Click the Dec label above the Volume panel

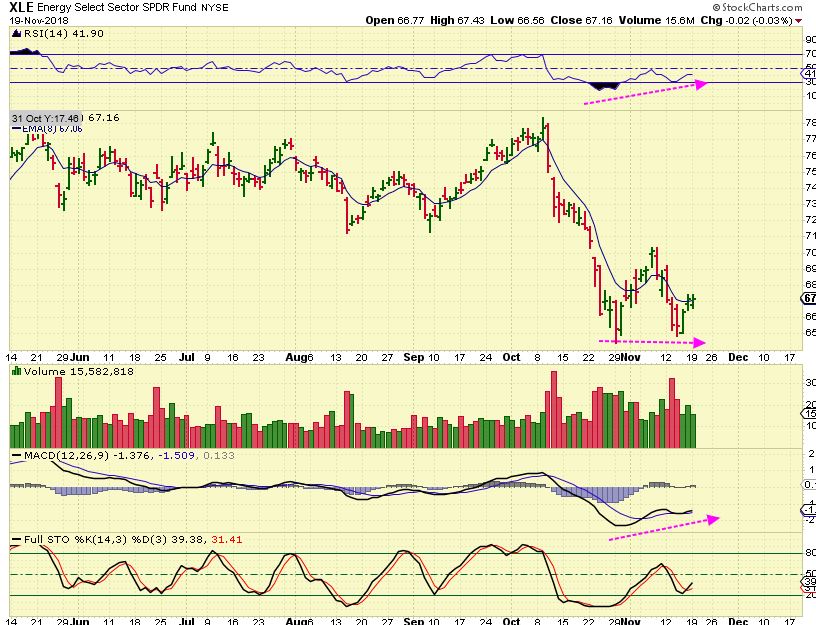(x=738, y=358)
